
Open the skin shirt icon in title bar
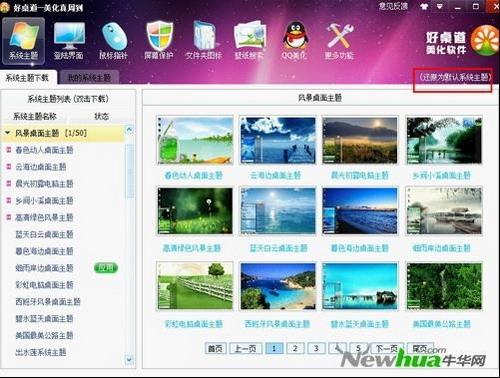tap(424, 6)
